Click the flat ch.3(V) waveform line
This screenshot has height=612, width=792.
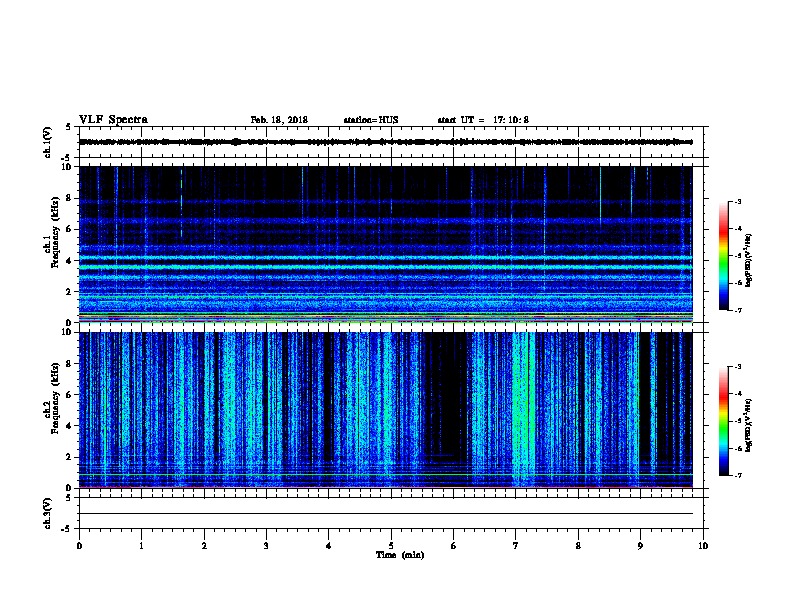[386, 514]
